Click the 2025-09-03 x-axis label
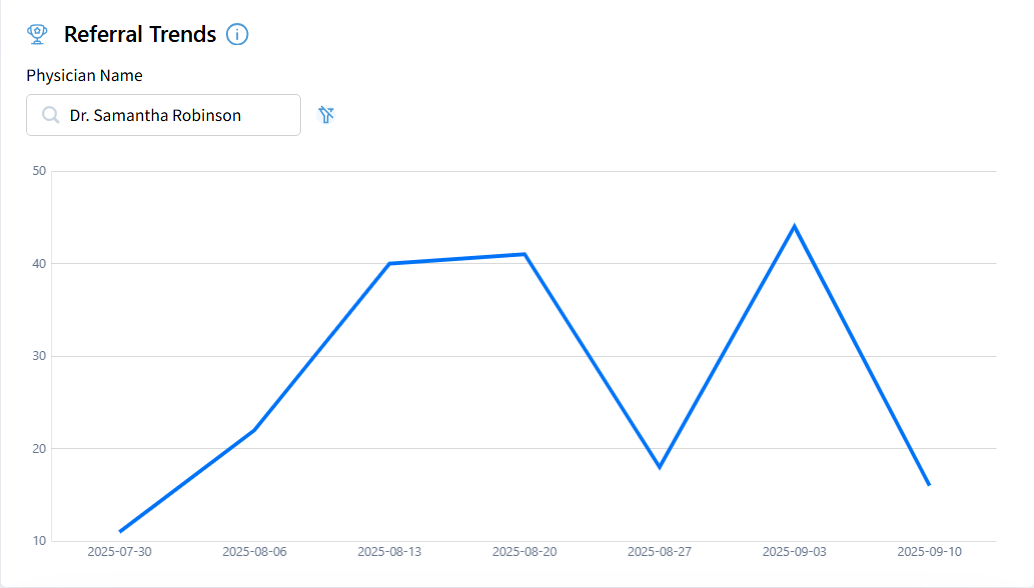The width and height of the screenshot is (1034, 588). 795,552
